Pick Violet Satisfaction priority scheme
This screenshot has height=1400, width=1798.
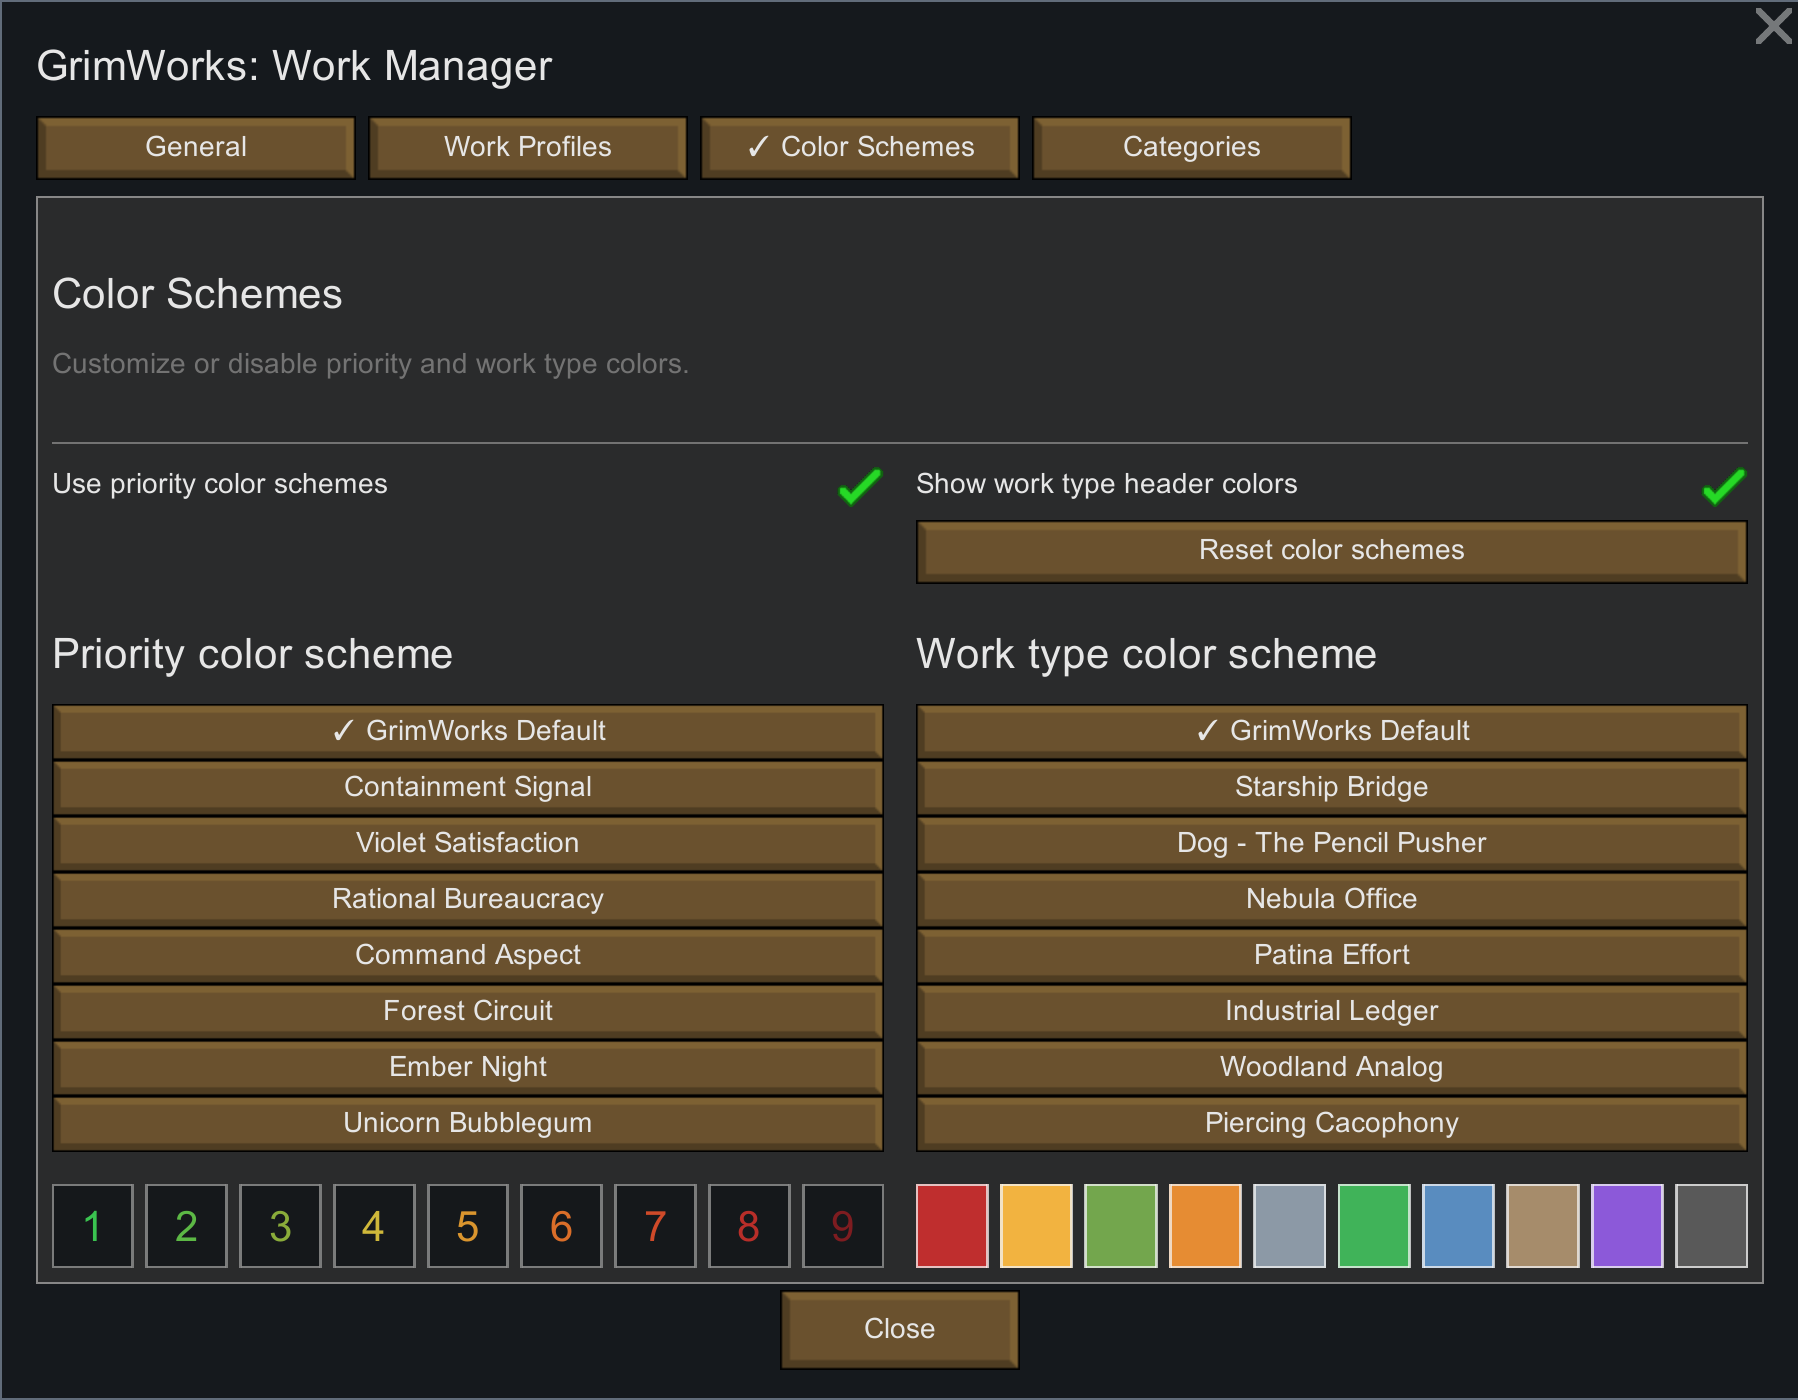468,843
